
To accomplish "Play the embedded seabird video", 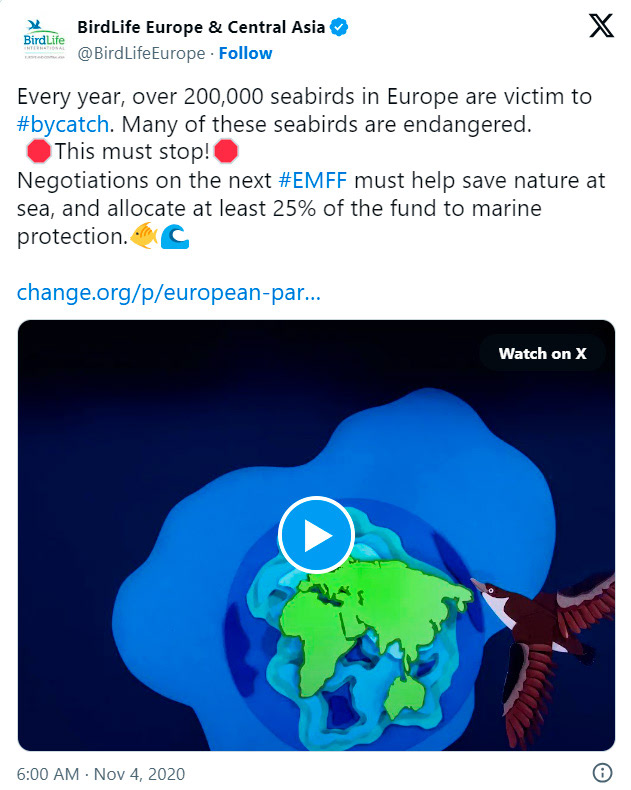I will (x=316, y=535).
